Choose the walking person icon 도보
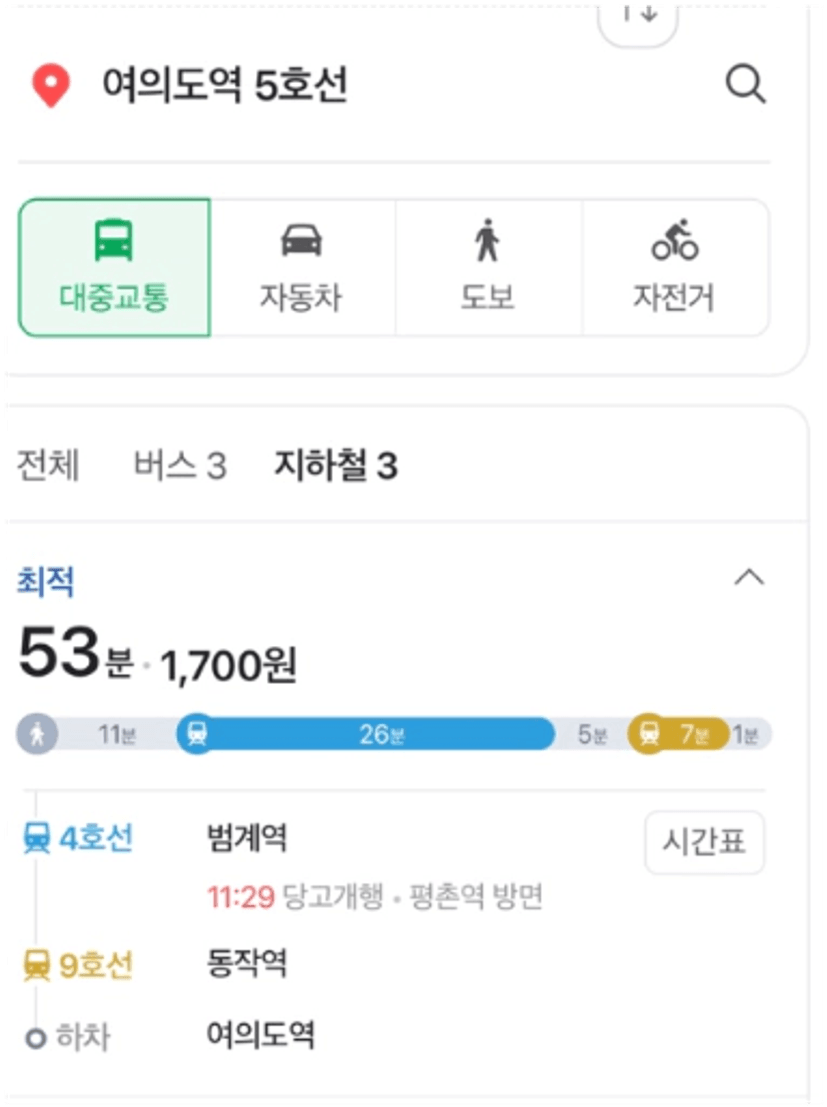 487,240
